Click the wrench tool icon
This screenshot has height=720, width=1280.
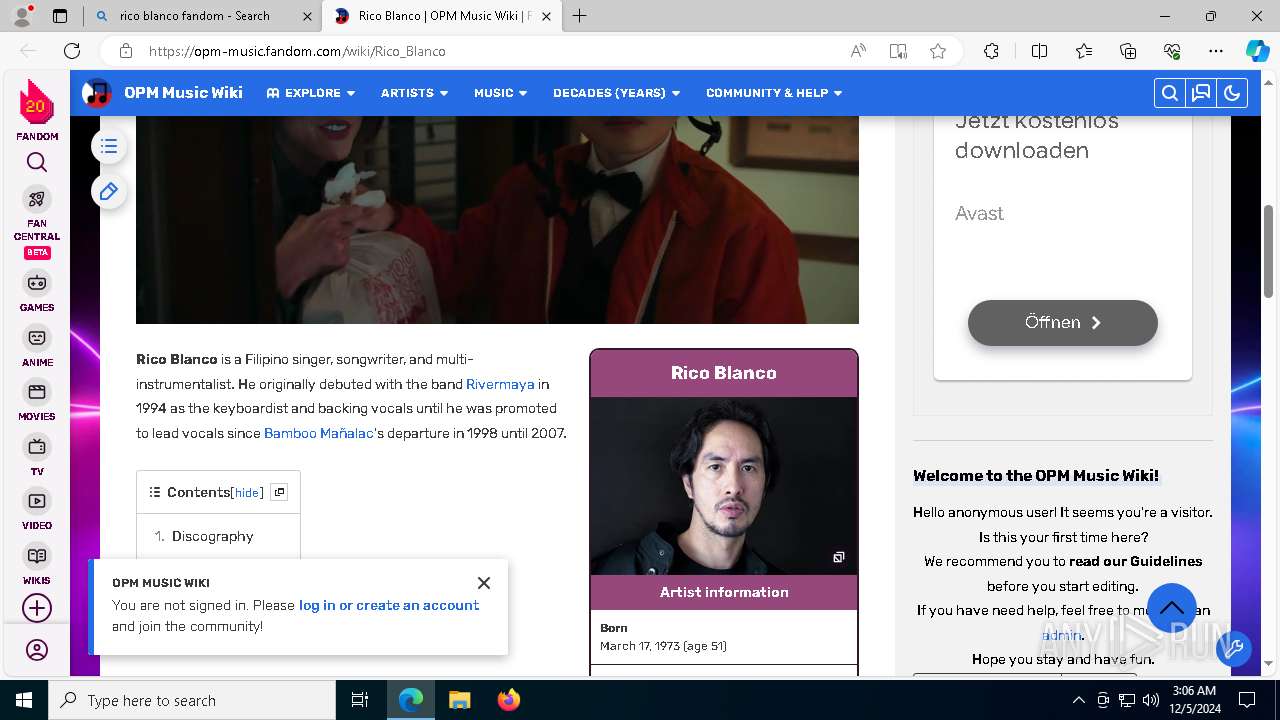[1234, 649]
